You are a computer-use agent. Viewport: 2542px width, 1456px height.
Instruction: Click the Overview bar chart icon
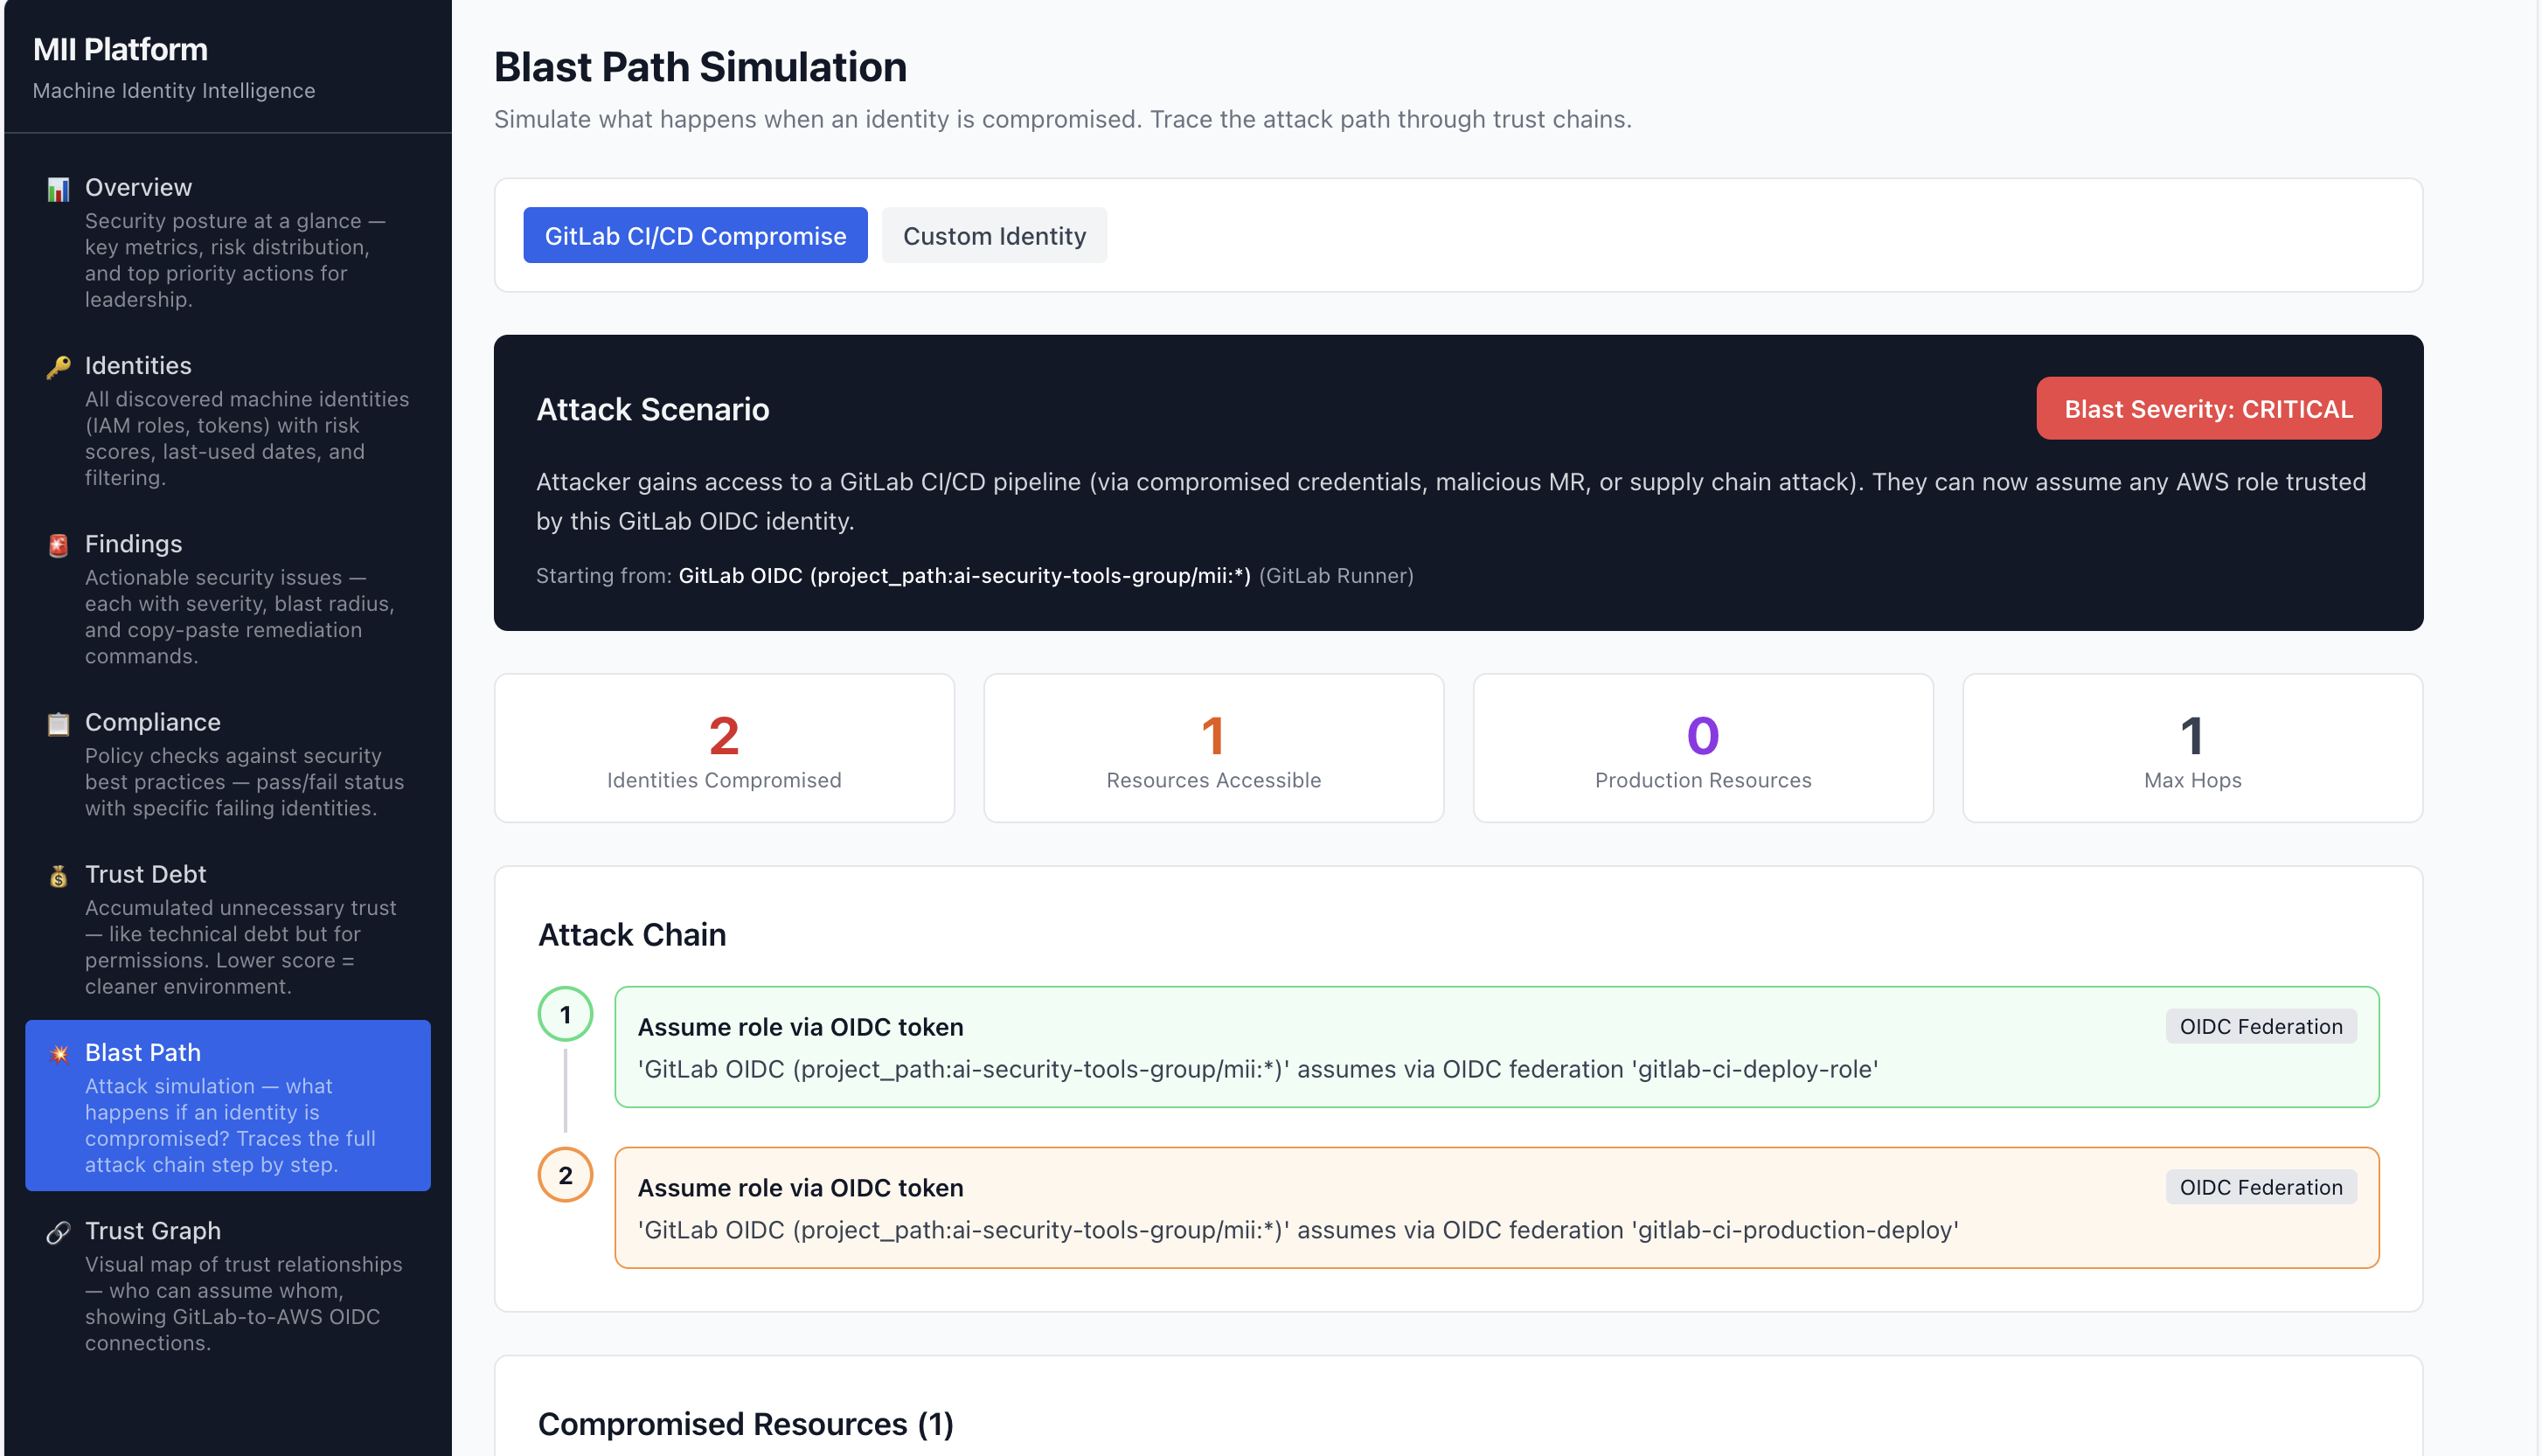[58, 189]
